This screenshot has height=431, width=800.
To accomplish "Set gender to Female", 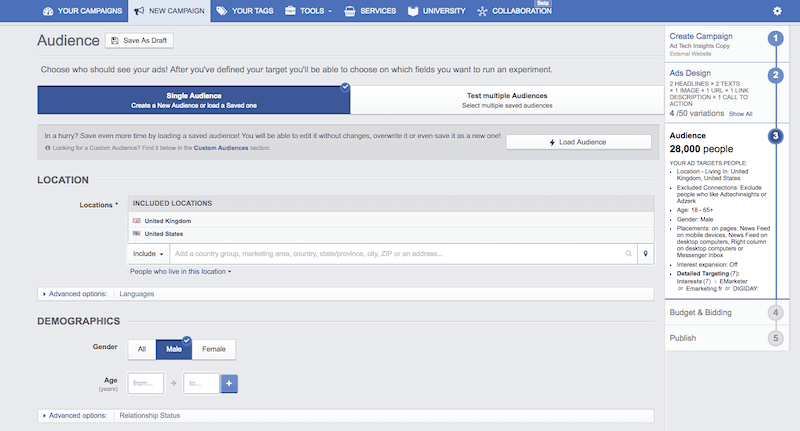I will click(214, 349).
